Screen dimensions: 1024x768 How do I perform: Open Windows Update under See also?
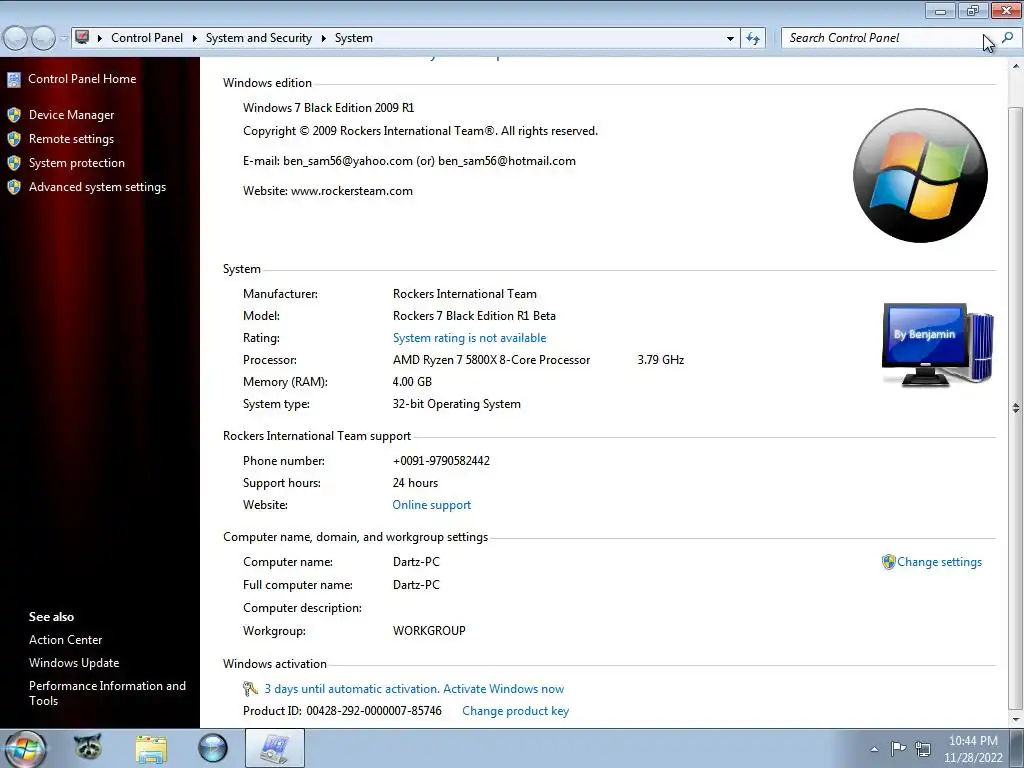(74, 663)
